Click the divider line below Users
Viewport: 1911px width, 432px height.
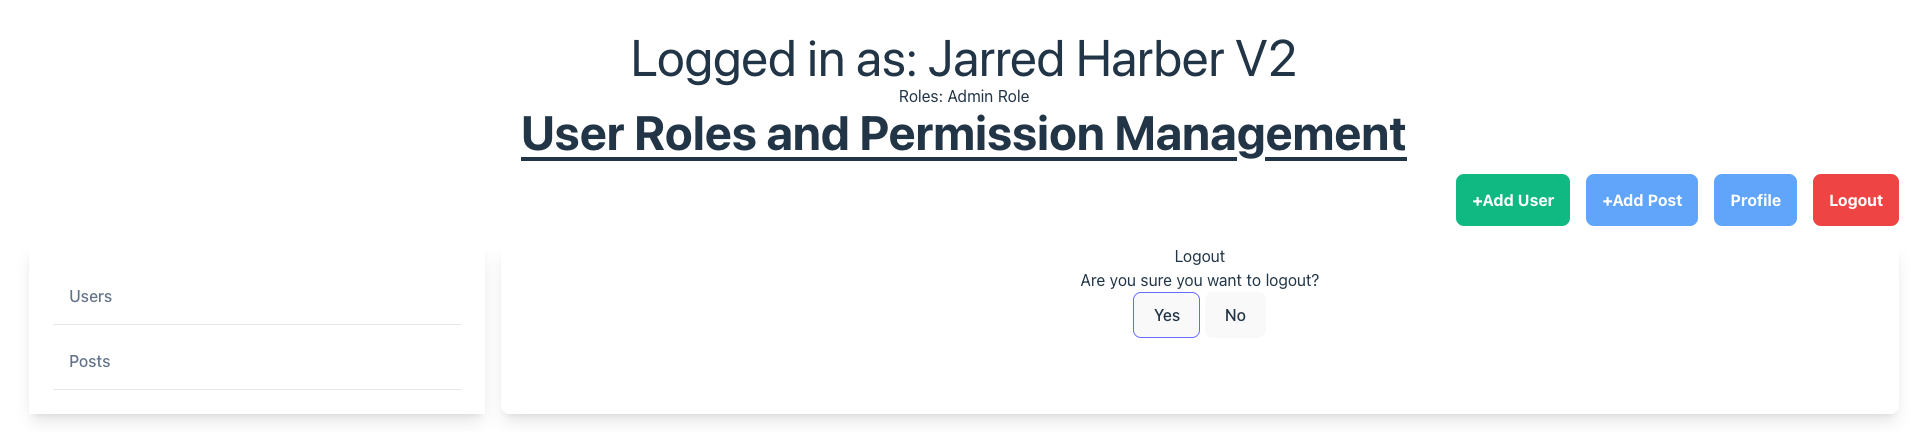pos(257,324)
